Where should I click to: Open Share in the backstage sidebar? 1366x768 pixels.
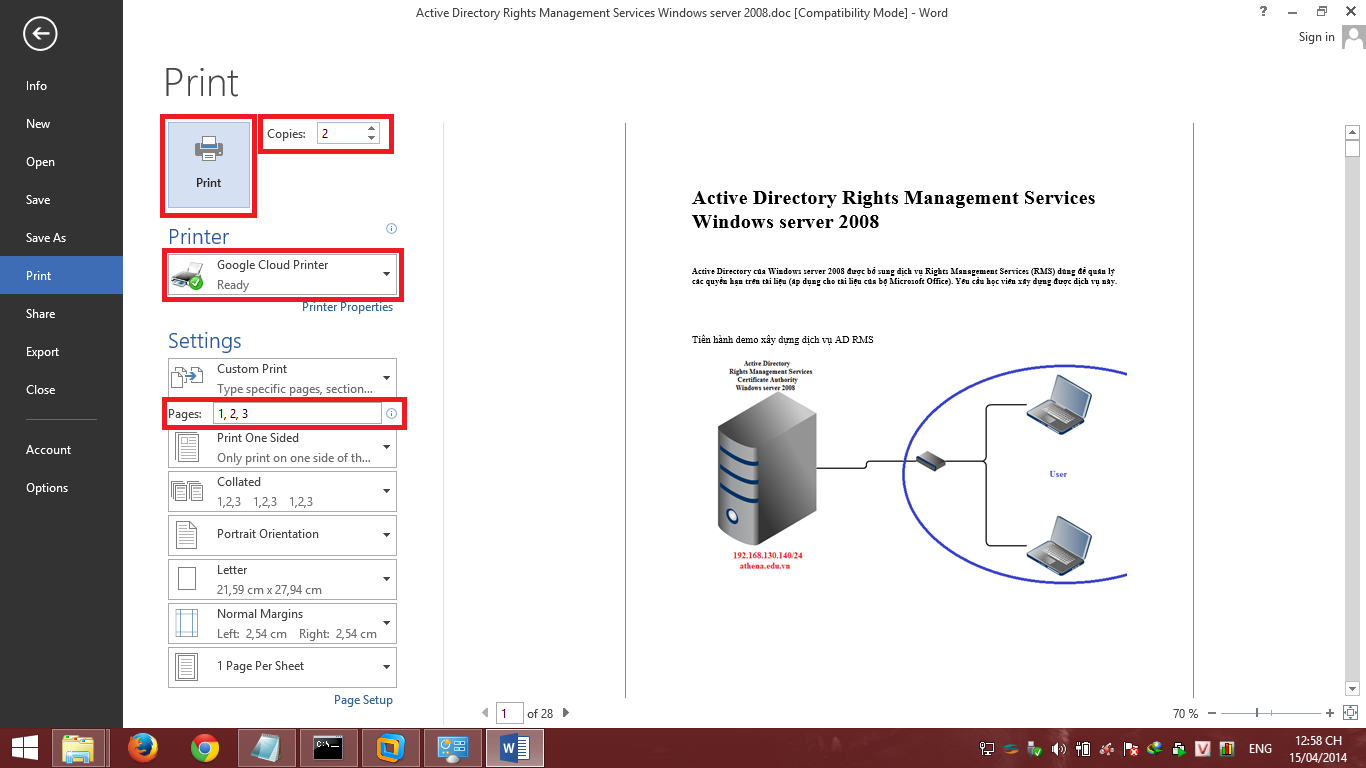tap(61, 314)
